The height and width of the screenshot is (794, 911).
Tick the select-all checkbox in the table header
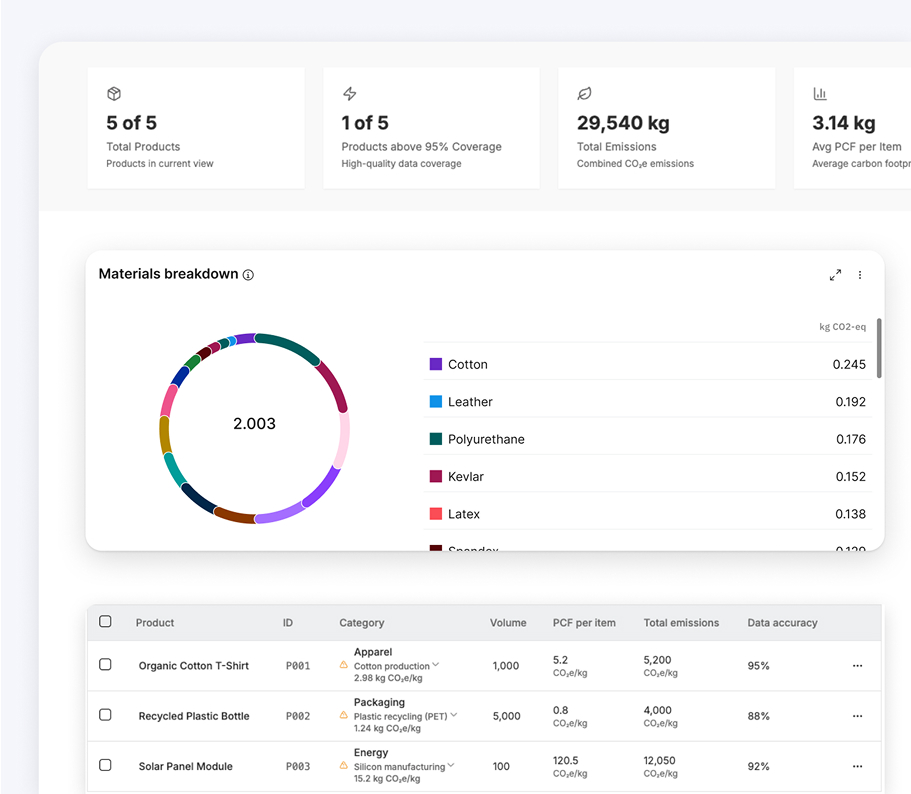click(x=105, y=621)
